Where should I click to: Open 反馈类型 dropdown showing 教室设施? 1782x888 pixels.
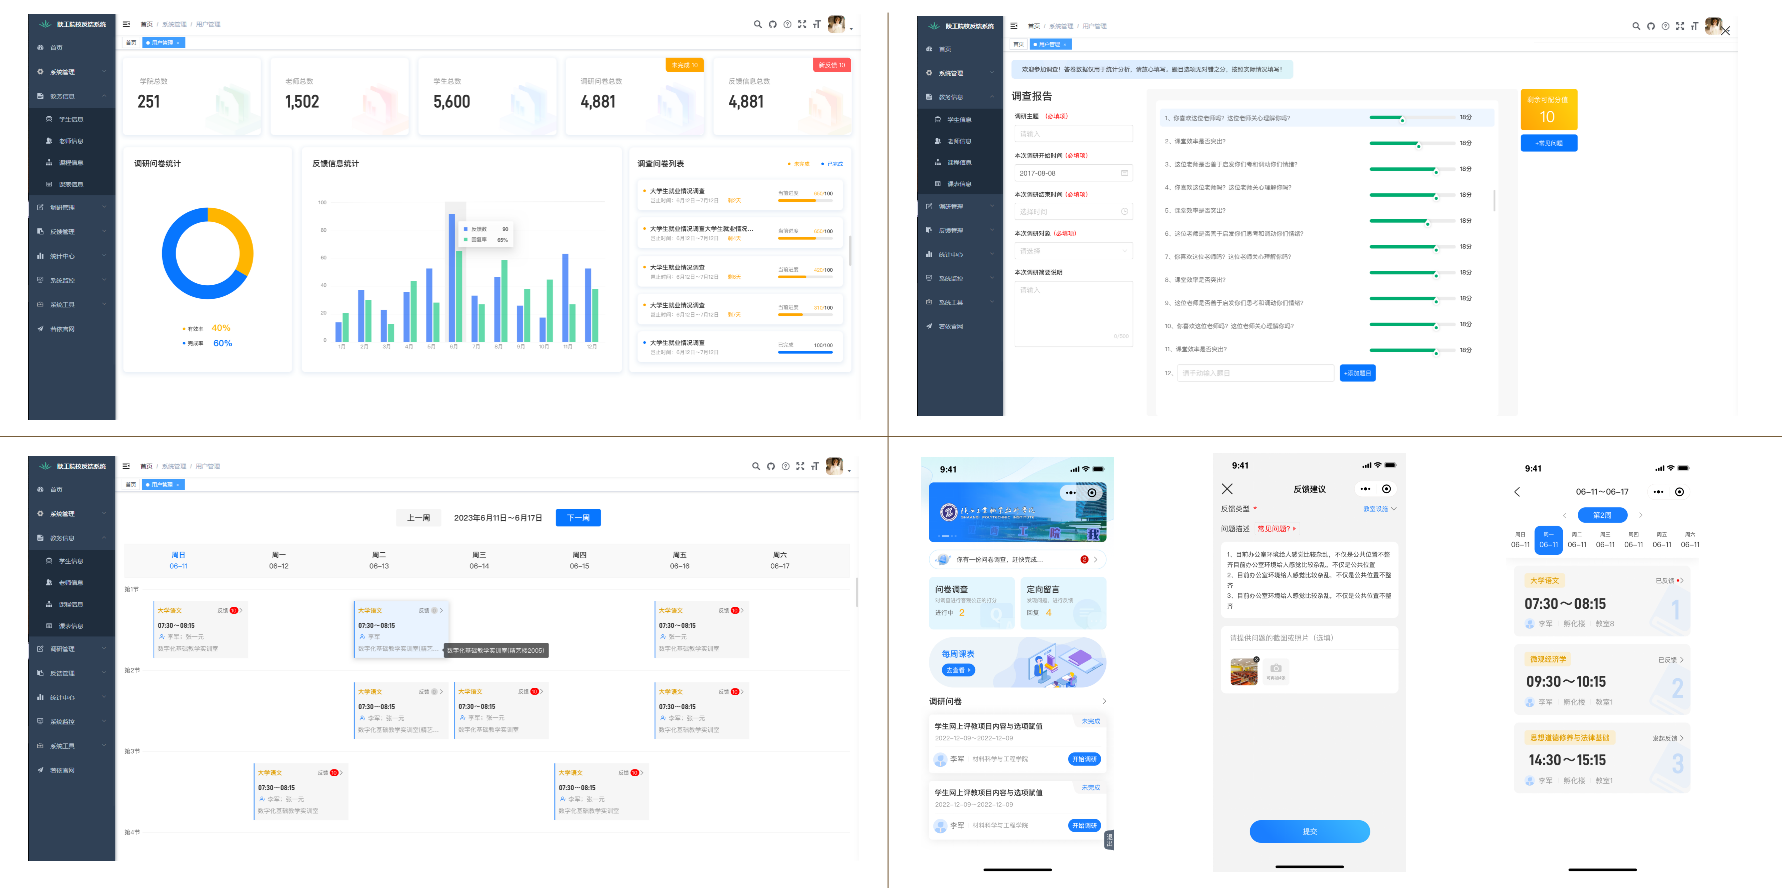[x=1380, y=509]
